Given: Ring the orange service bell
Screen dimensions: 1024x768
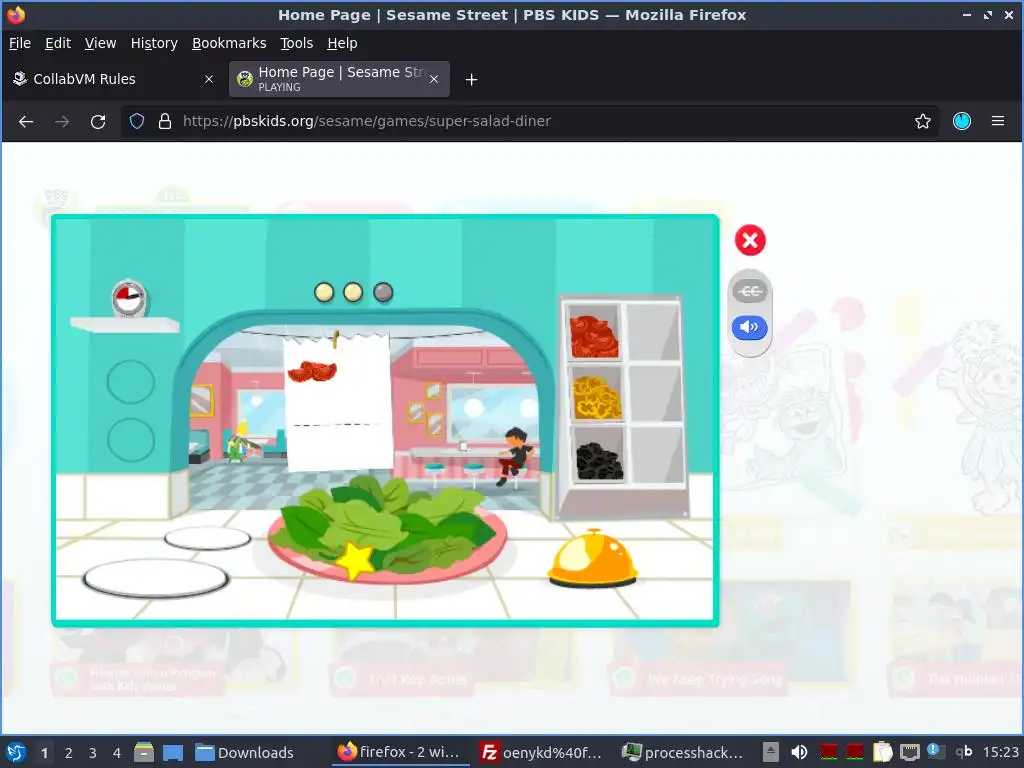Looking at the screenshot, I should [592, 558].
